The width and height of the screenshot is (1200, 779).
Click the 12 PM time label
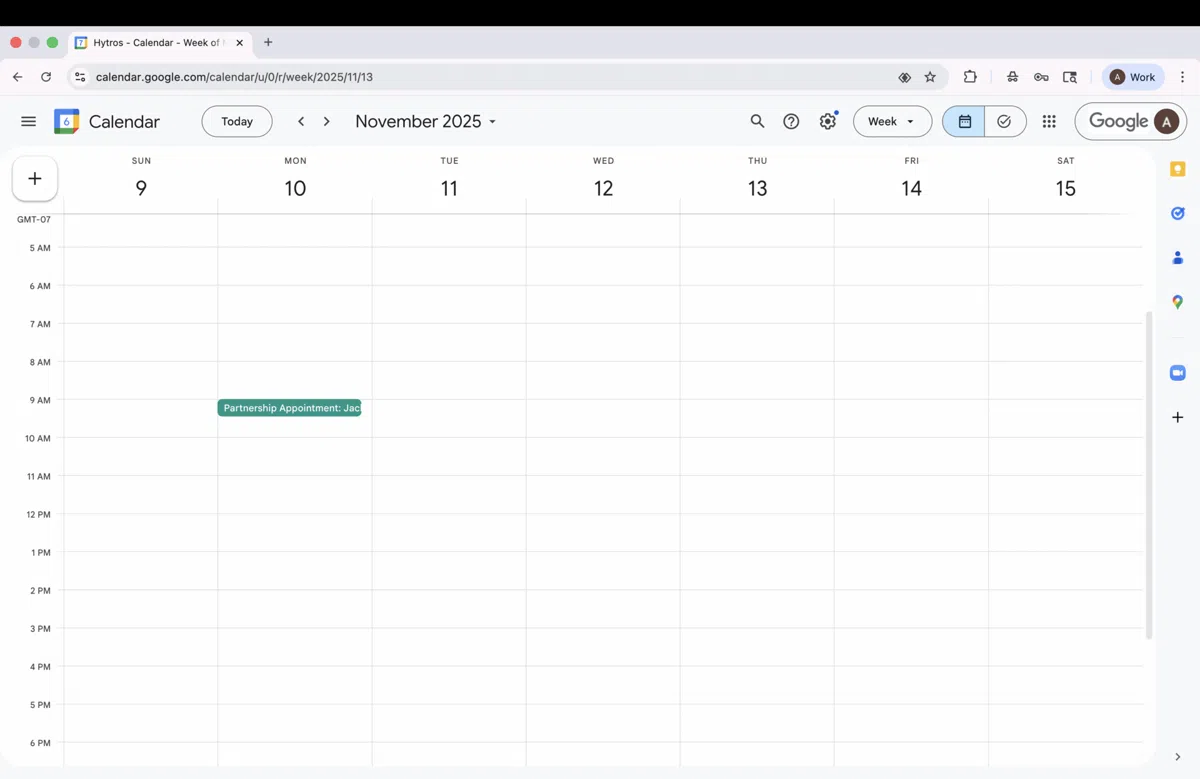[x=39, y=514]
